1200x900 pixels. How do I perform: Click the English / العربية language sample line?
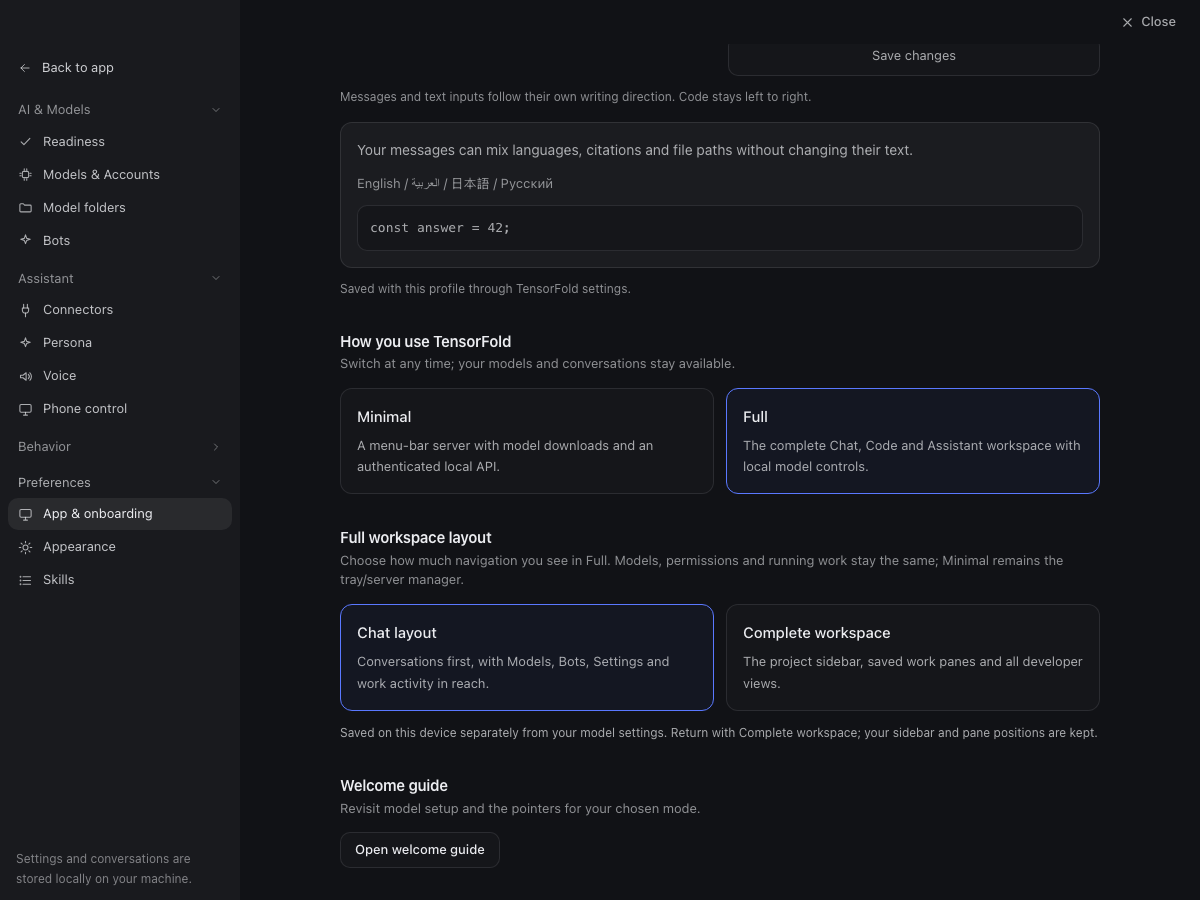pos(455,184)
